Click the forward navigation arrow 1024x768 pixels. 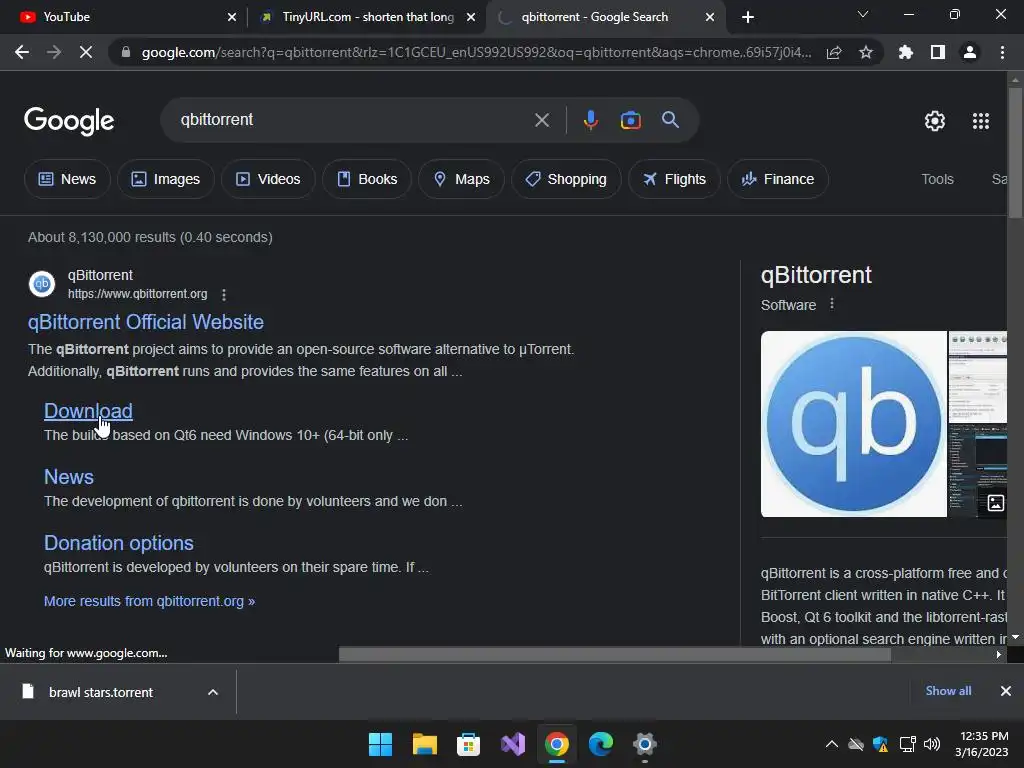(54, 52)
